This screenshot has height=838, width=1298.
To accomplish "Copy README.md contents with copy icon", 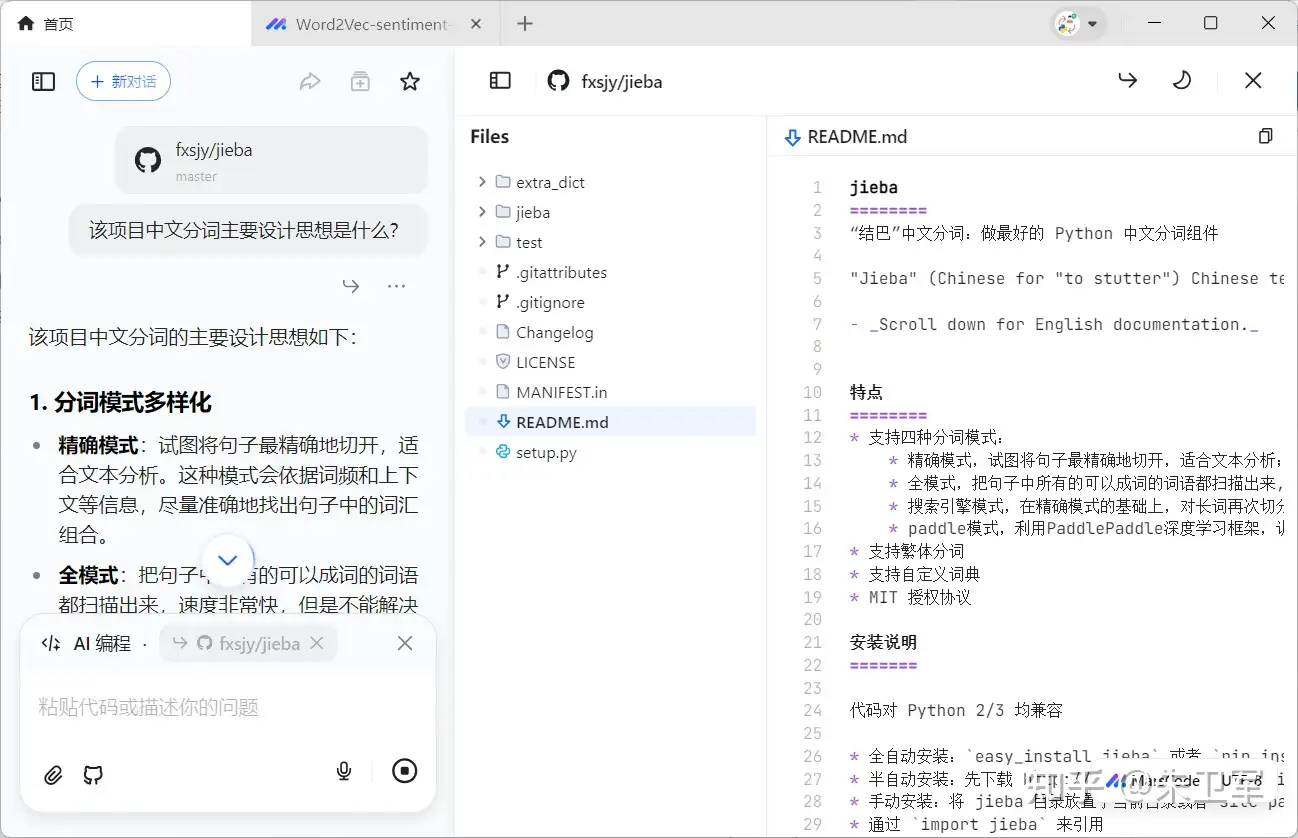I will point(1266,137).
